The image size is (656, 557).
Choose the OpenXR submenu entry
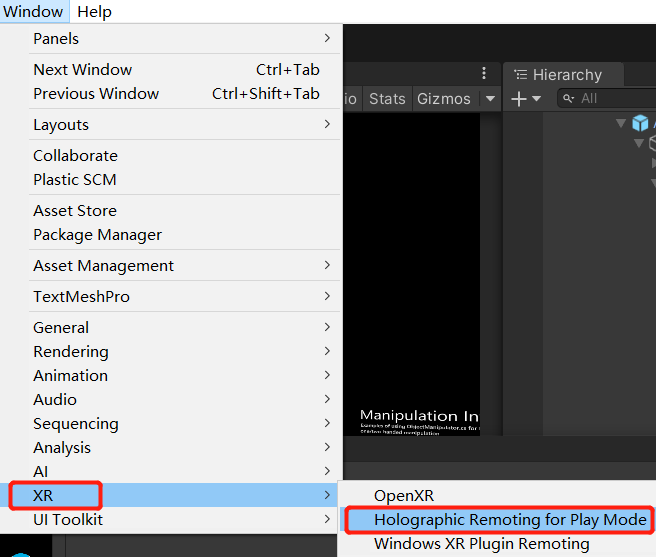pos(404,496)
